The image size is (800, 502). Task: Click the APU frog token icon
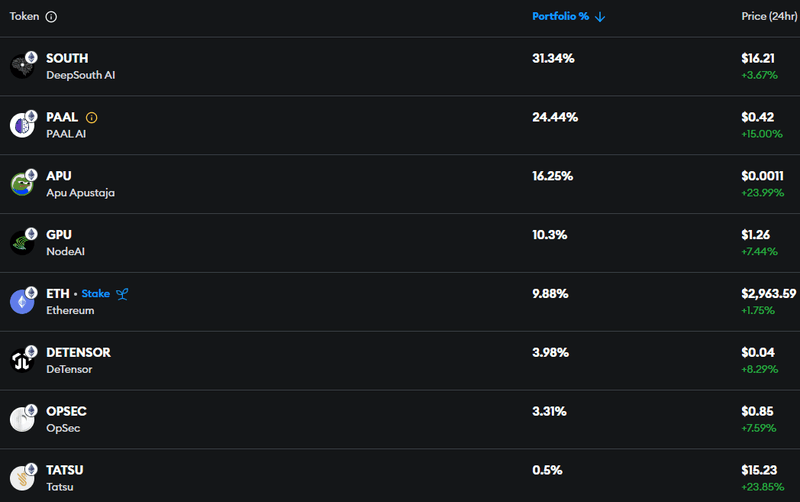click(x=22, y=184)
